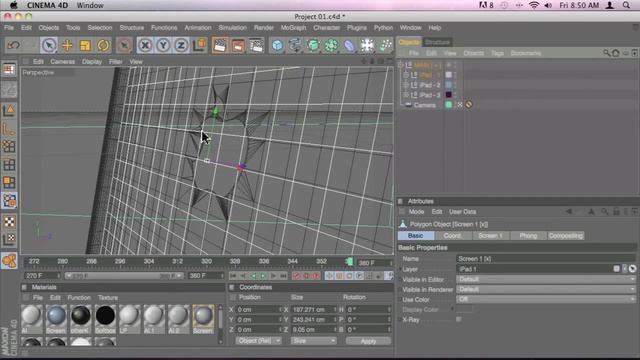
Task: Open the HyperNURBS generator icon
Action: (x=313, y=45)
